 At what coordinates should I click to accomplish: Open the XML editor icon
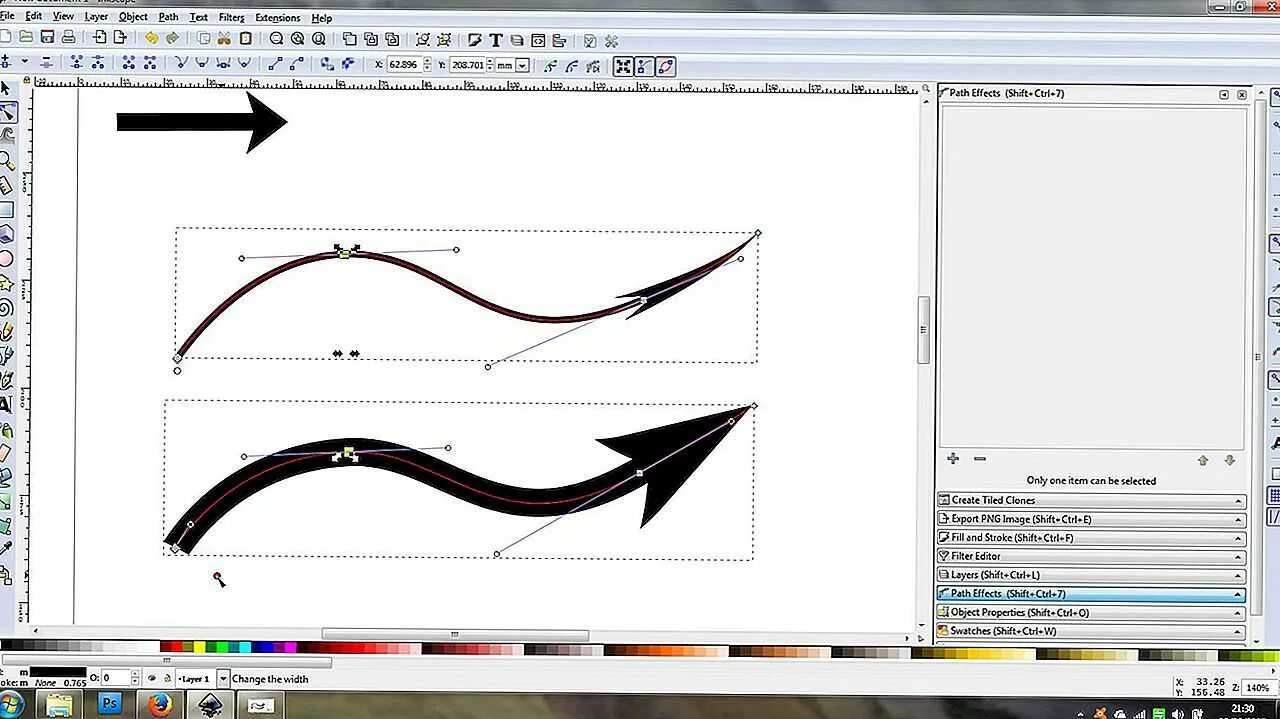[539, 40]
